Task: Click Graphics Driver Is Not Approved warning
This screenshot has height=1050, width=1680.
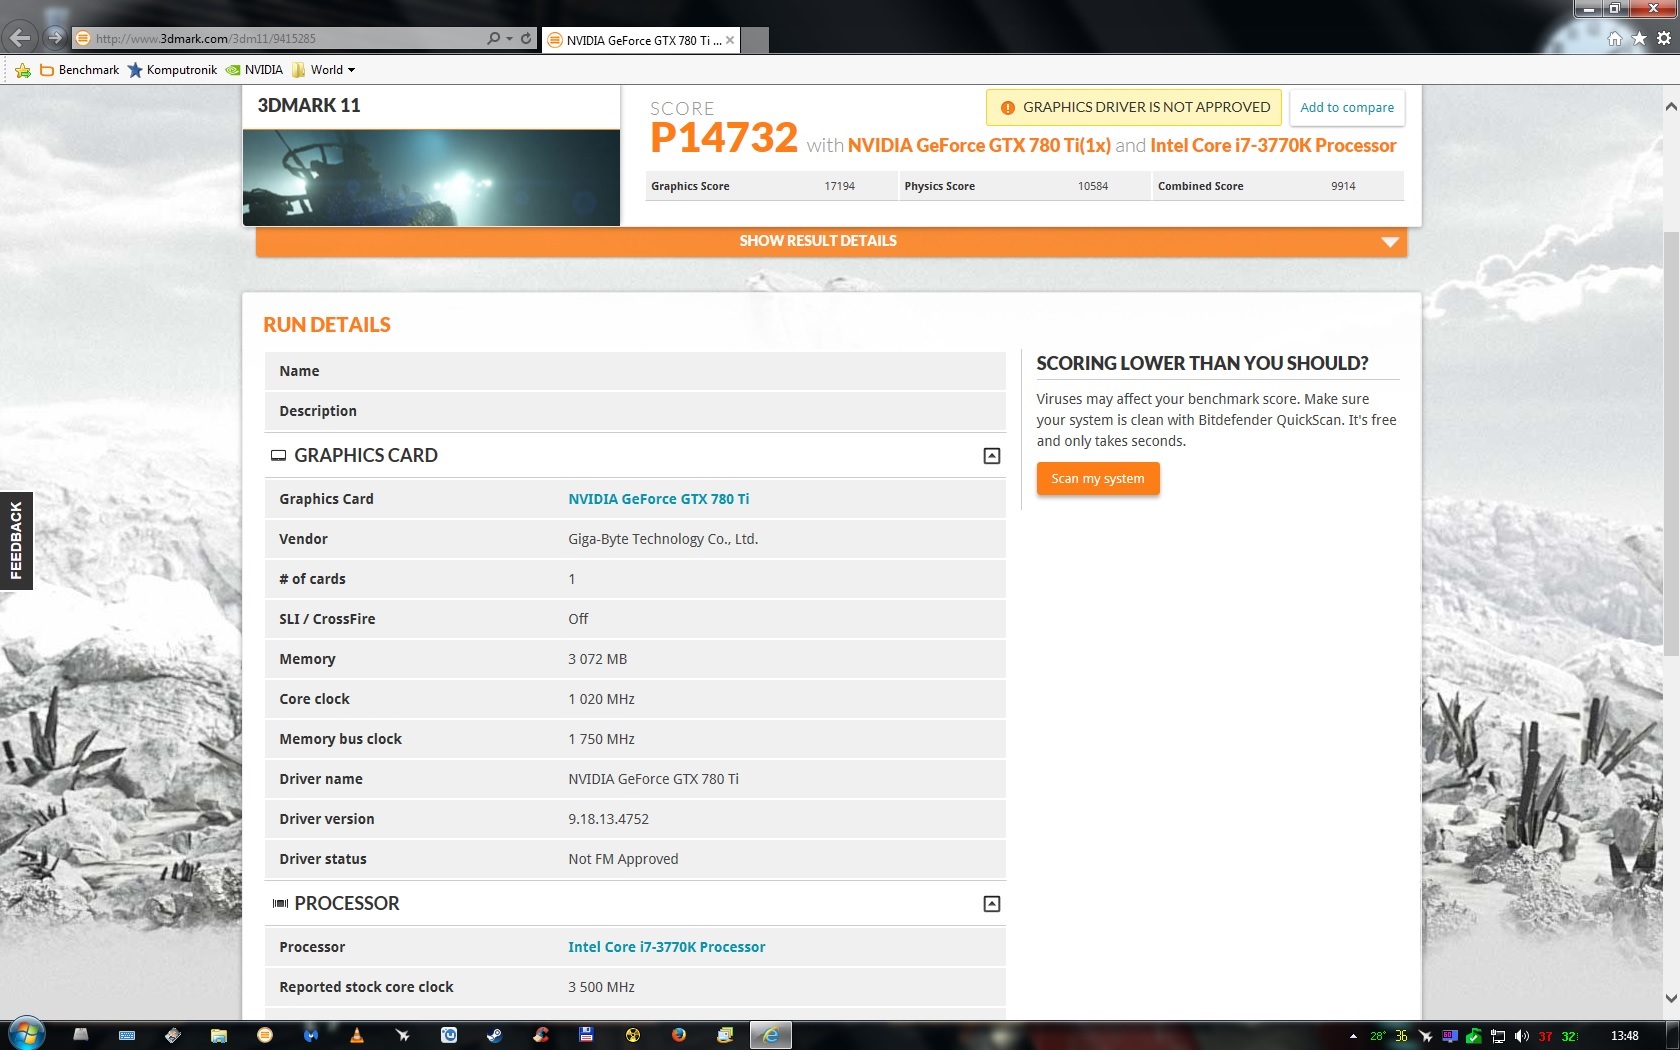Action: [1134, 107]
